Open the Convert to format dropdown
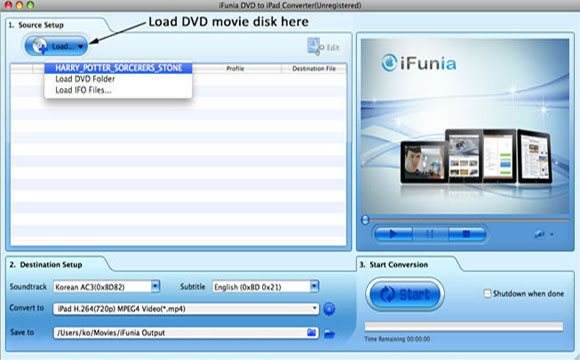This screenshot has height=360, width=580. tap(186, 309)
